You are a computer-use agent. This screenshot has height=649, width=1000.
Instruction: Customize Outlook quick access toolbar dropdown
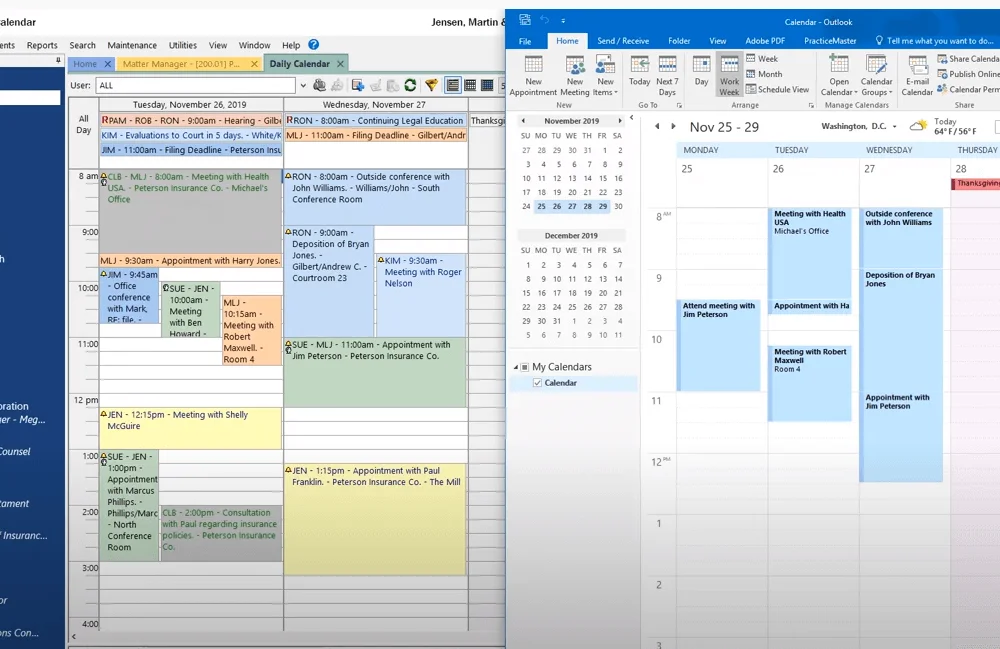click(563, 20)
